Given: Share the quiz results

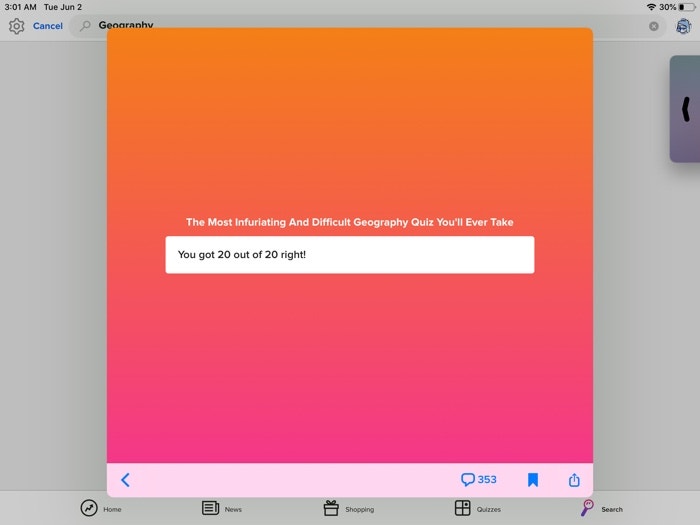Looking at the screenshot, I should [x=574, y=480].
